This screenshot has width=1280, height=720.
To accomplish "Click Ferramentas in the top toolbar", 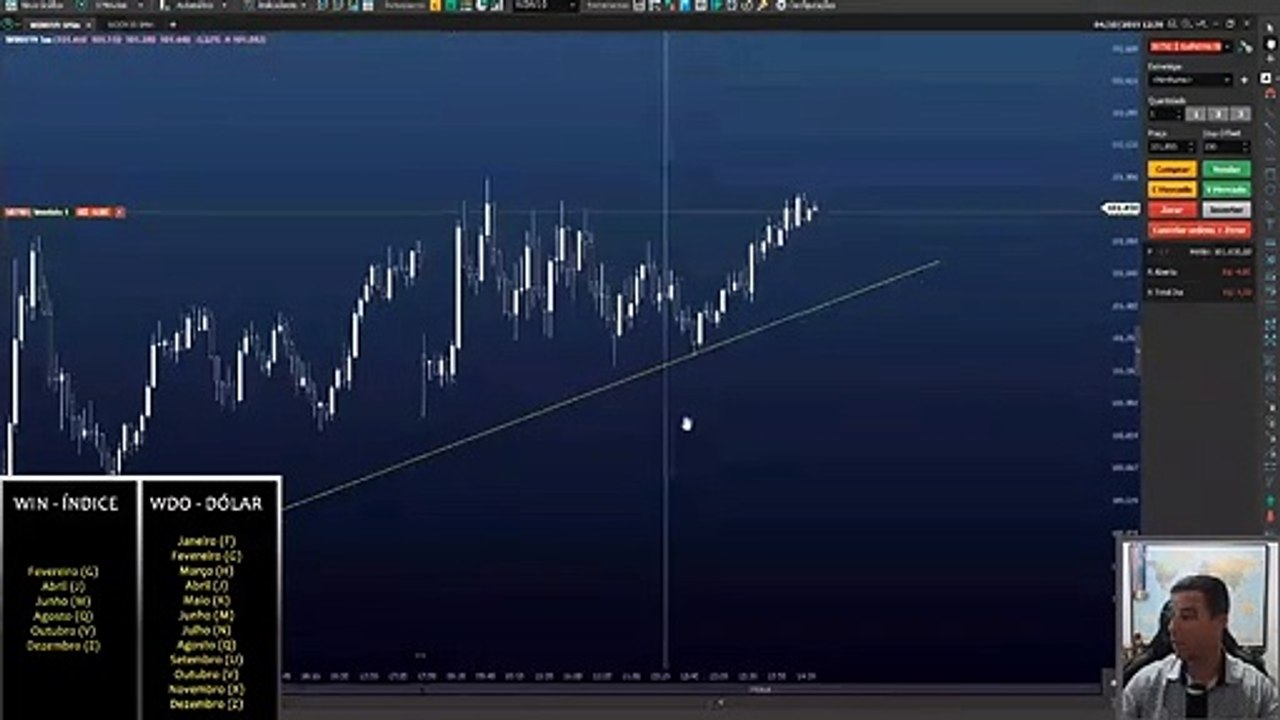I will tap(608, 5).
